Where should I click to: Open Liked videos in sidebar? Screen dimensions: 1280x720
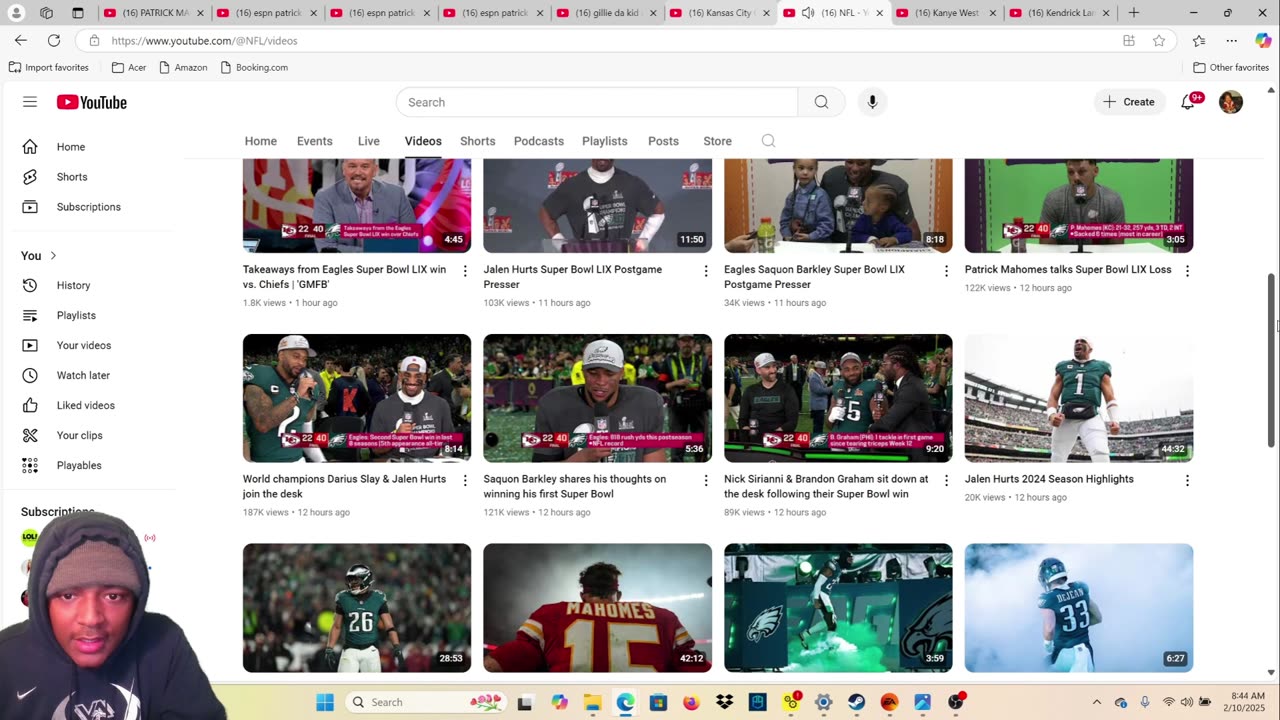[x=87, y=405]
